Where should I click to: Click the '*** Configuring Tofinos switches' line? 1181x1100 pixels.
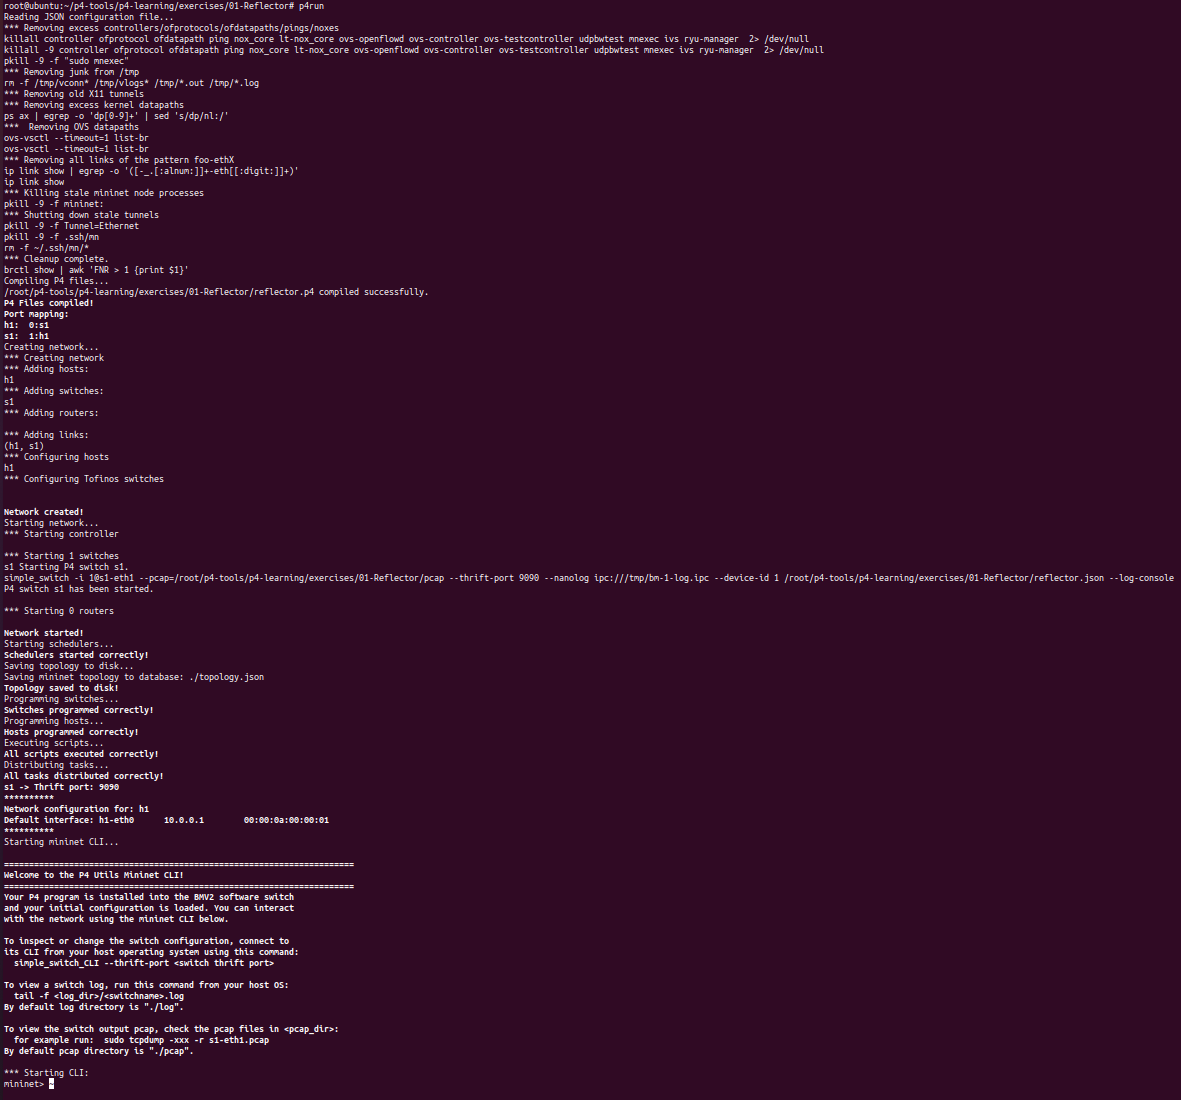(x=84, y=479)
